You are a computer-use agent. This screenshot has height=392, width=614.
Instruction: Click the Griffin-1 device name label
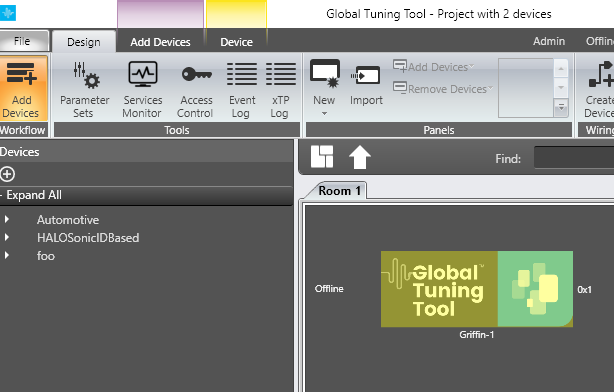(x=477, y=334)
